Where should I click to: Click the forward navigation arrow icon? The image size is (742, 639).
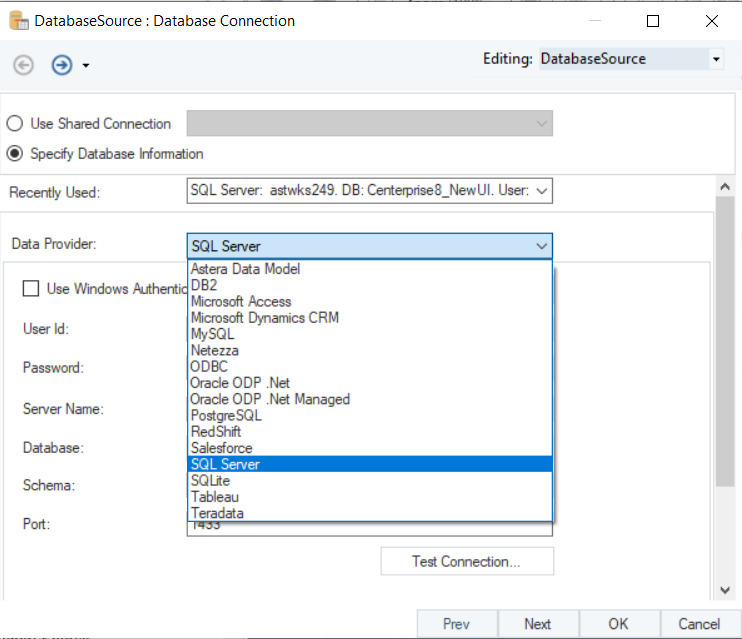pyautogui.click(x=62, y=65)
